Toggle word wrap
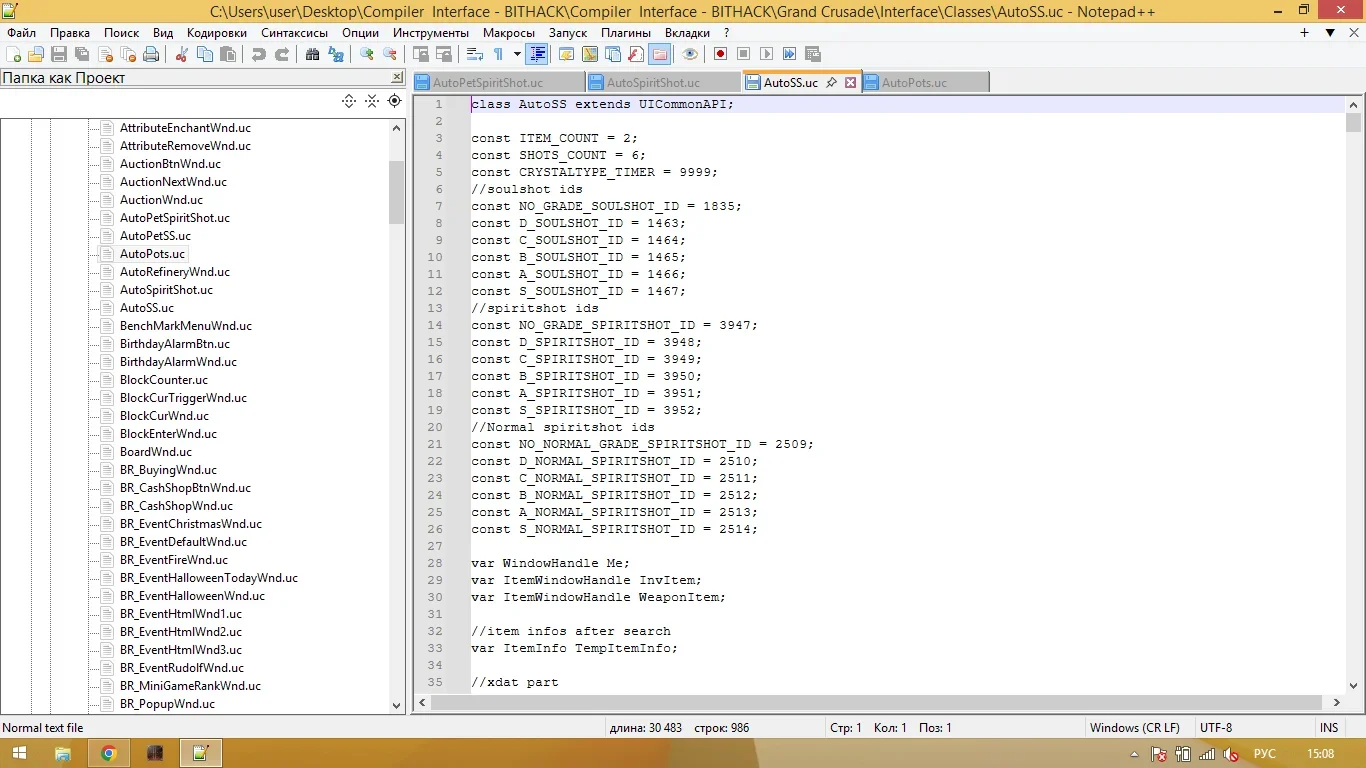 click(x=476, y=54)
